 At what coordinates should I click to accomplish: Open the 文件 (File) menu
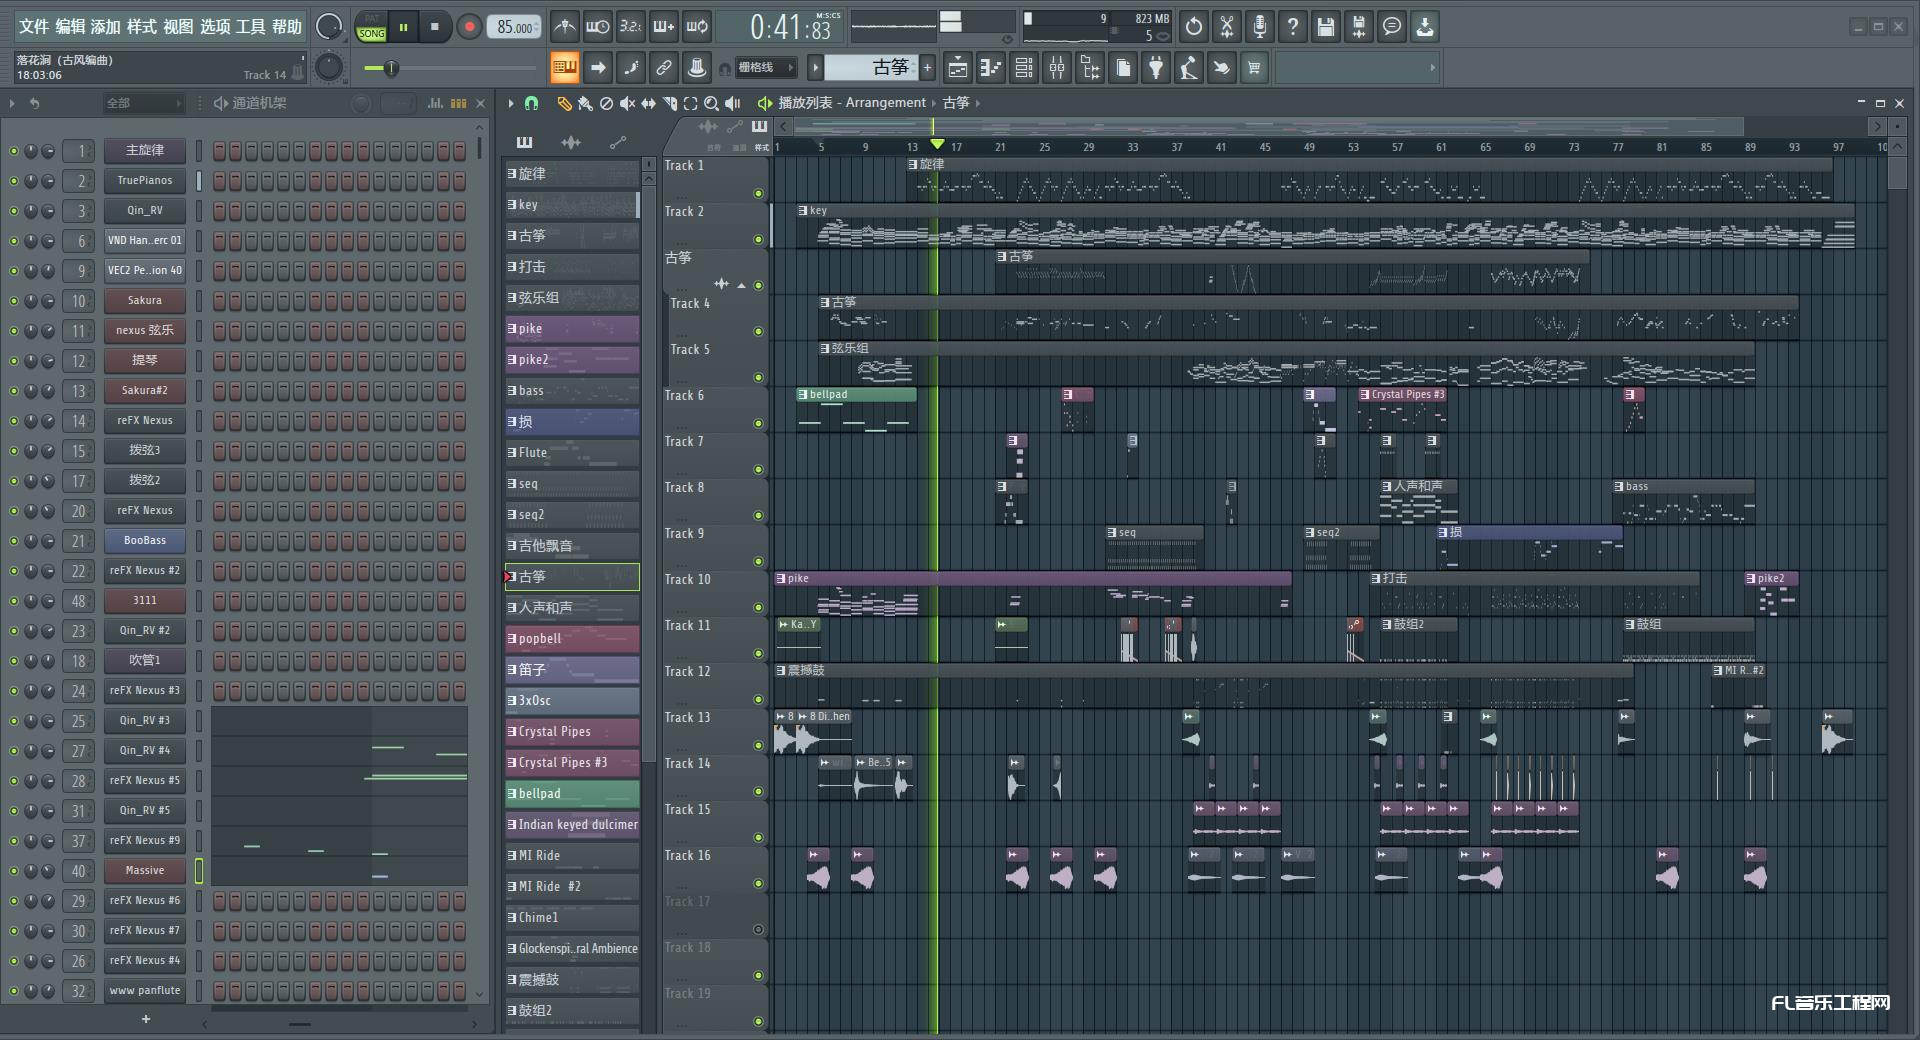(33, 27)
